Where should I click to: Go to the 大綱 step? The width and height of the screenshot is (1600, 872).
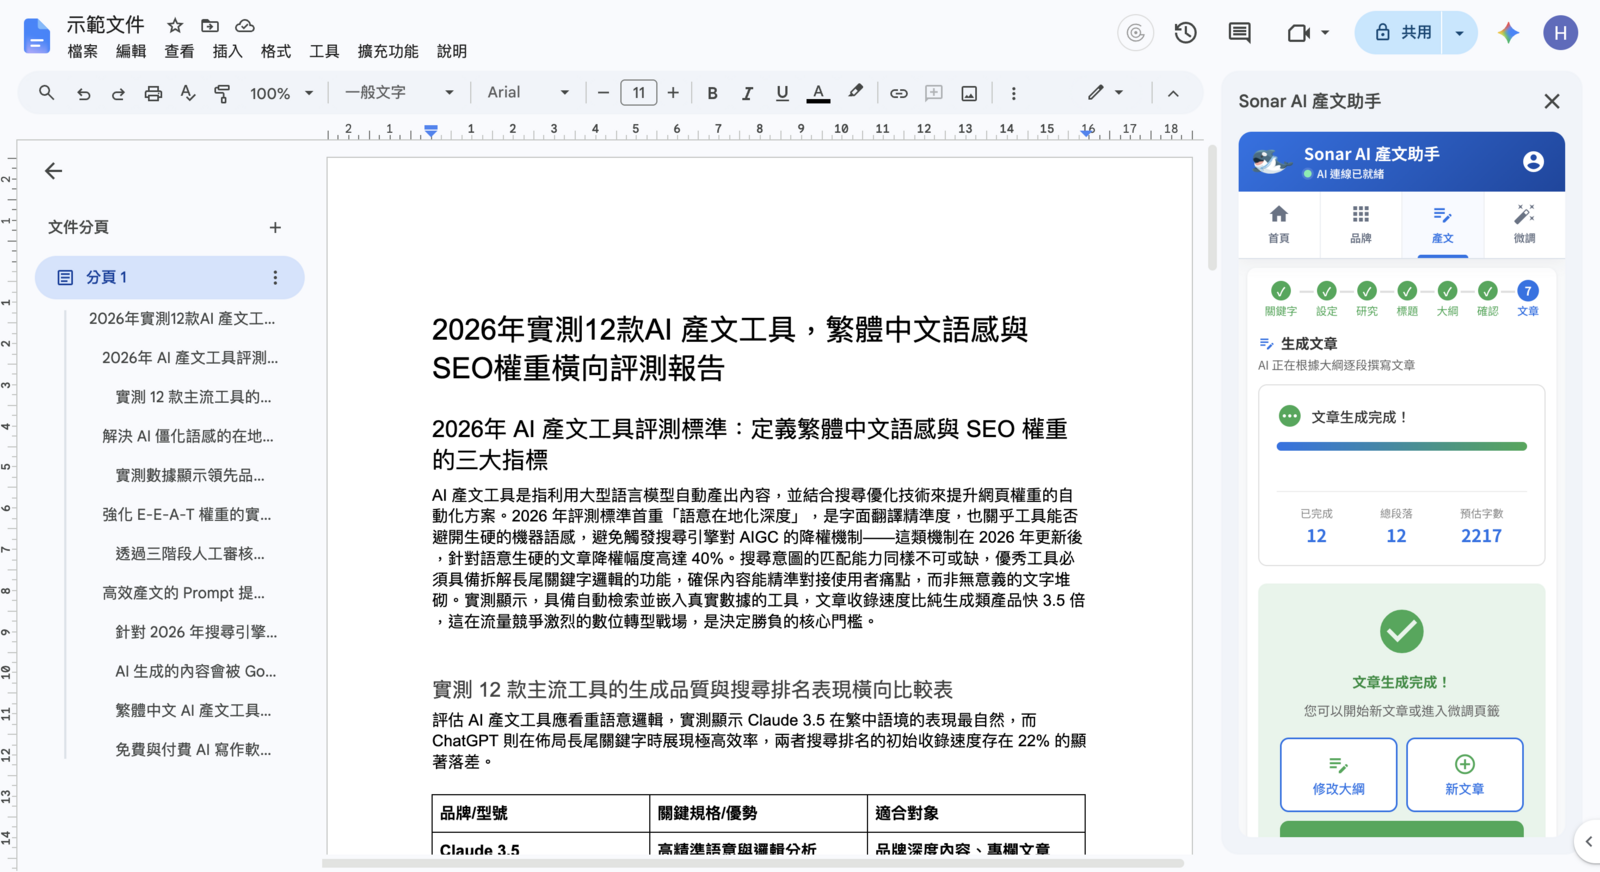point(1447,298)
